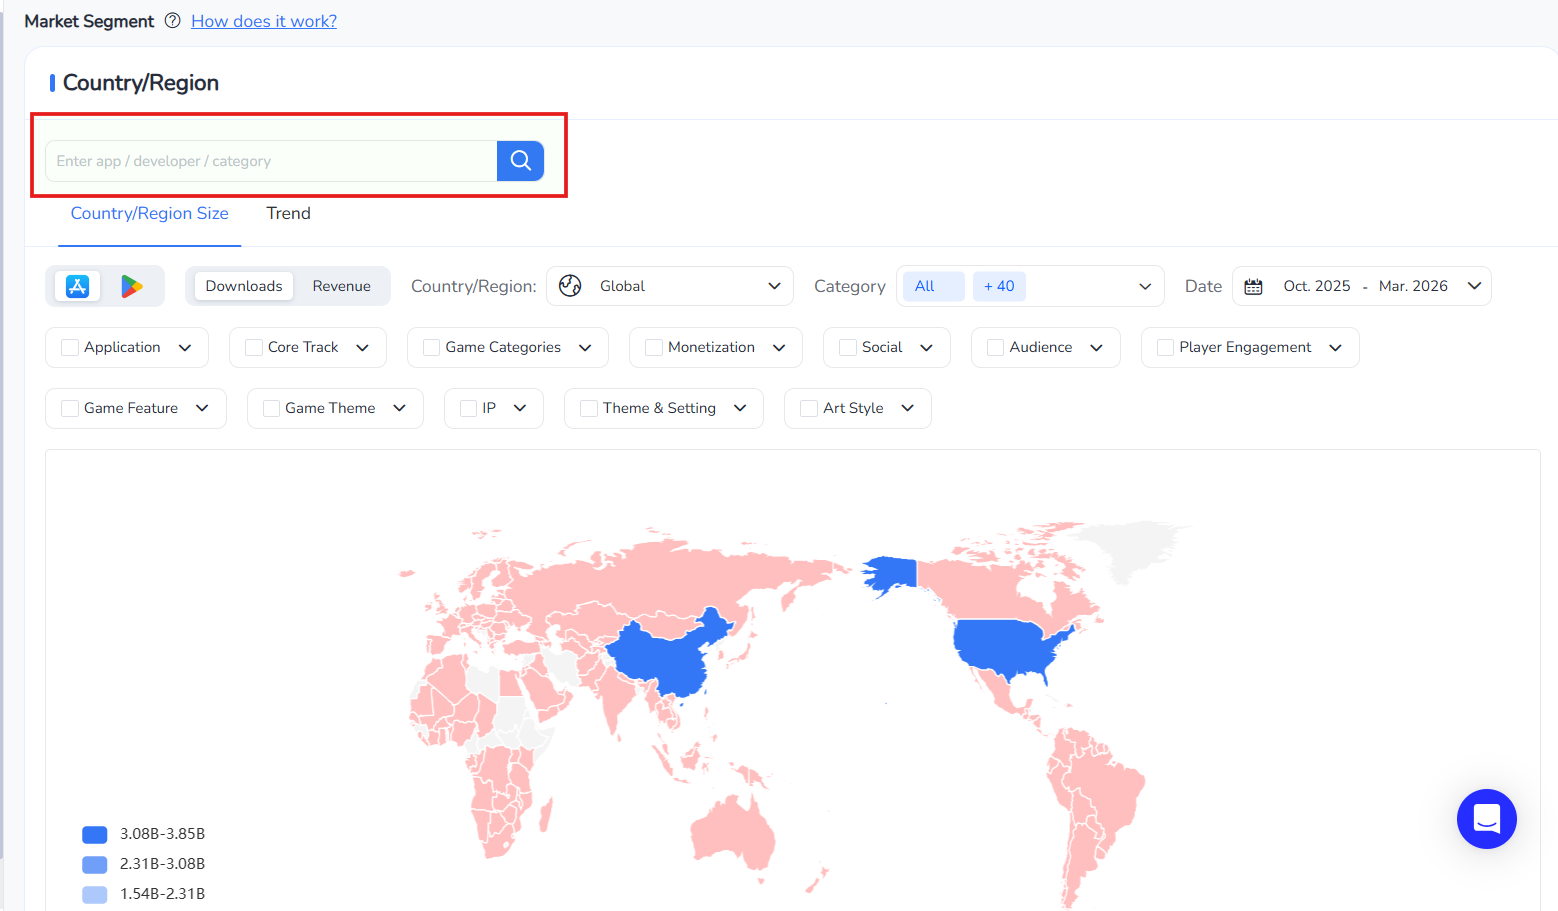Check the Application filter checkbox

[69, 347]
